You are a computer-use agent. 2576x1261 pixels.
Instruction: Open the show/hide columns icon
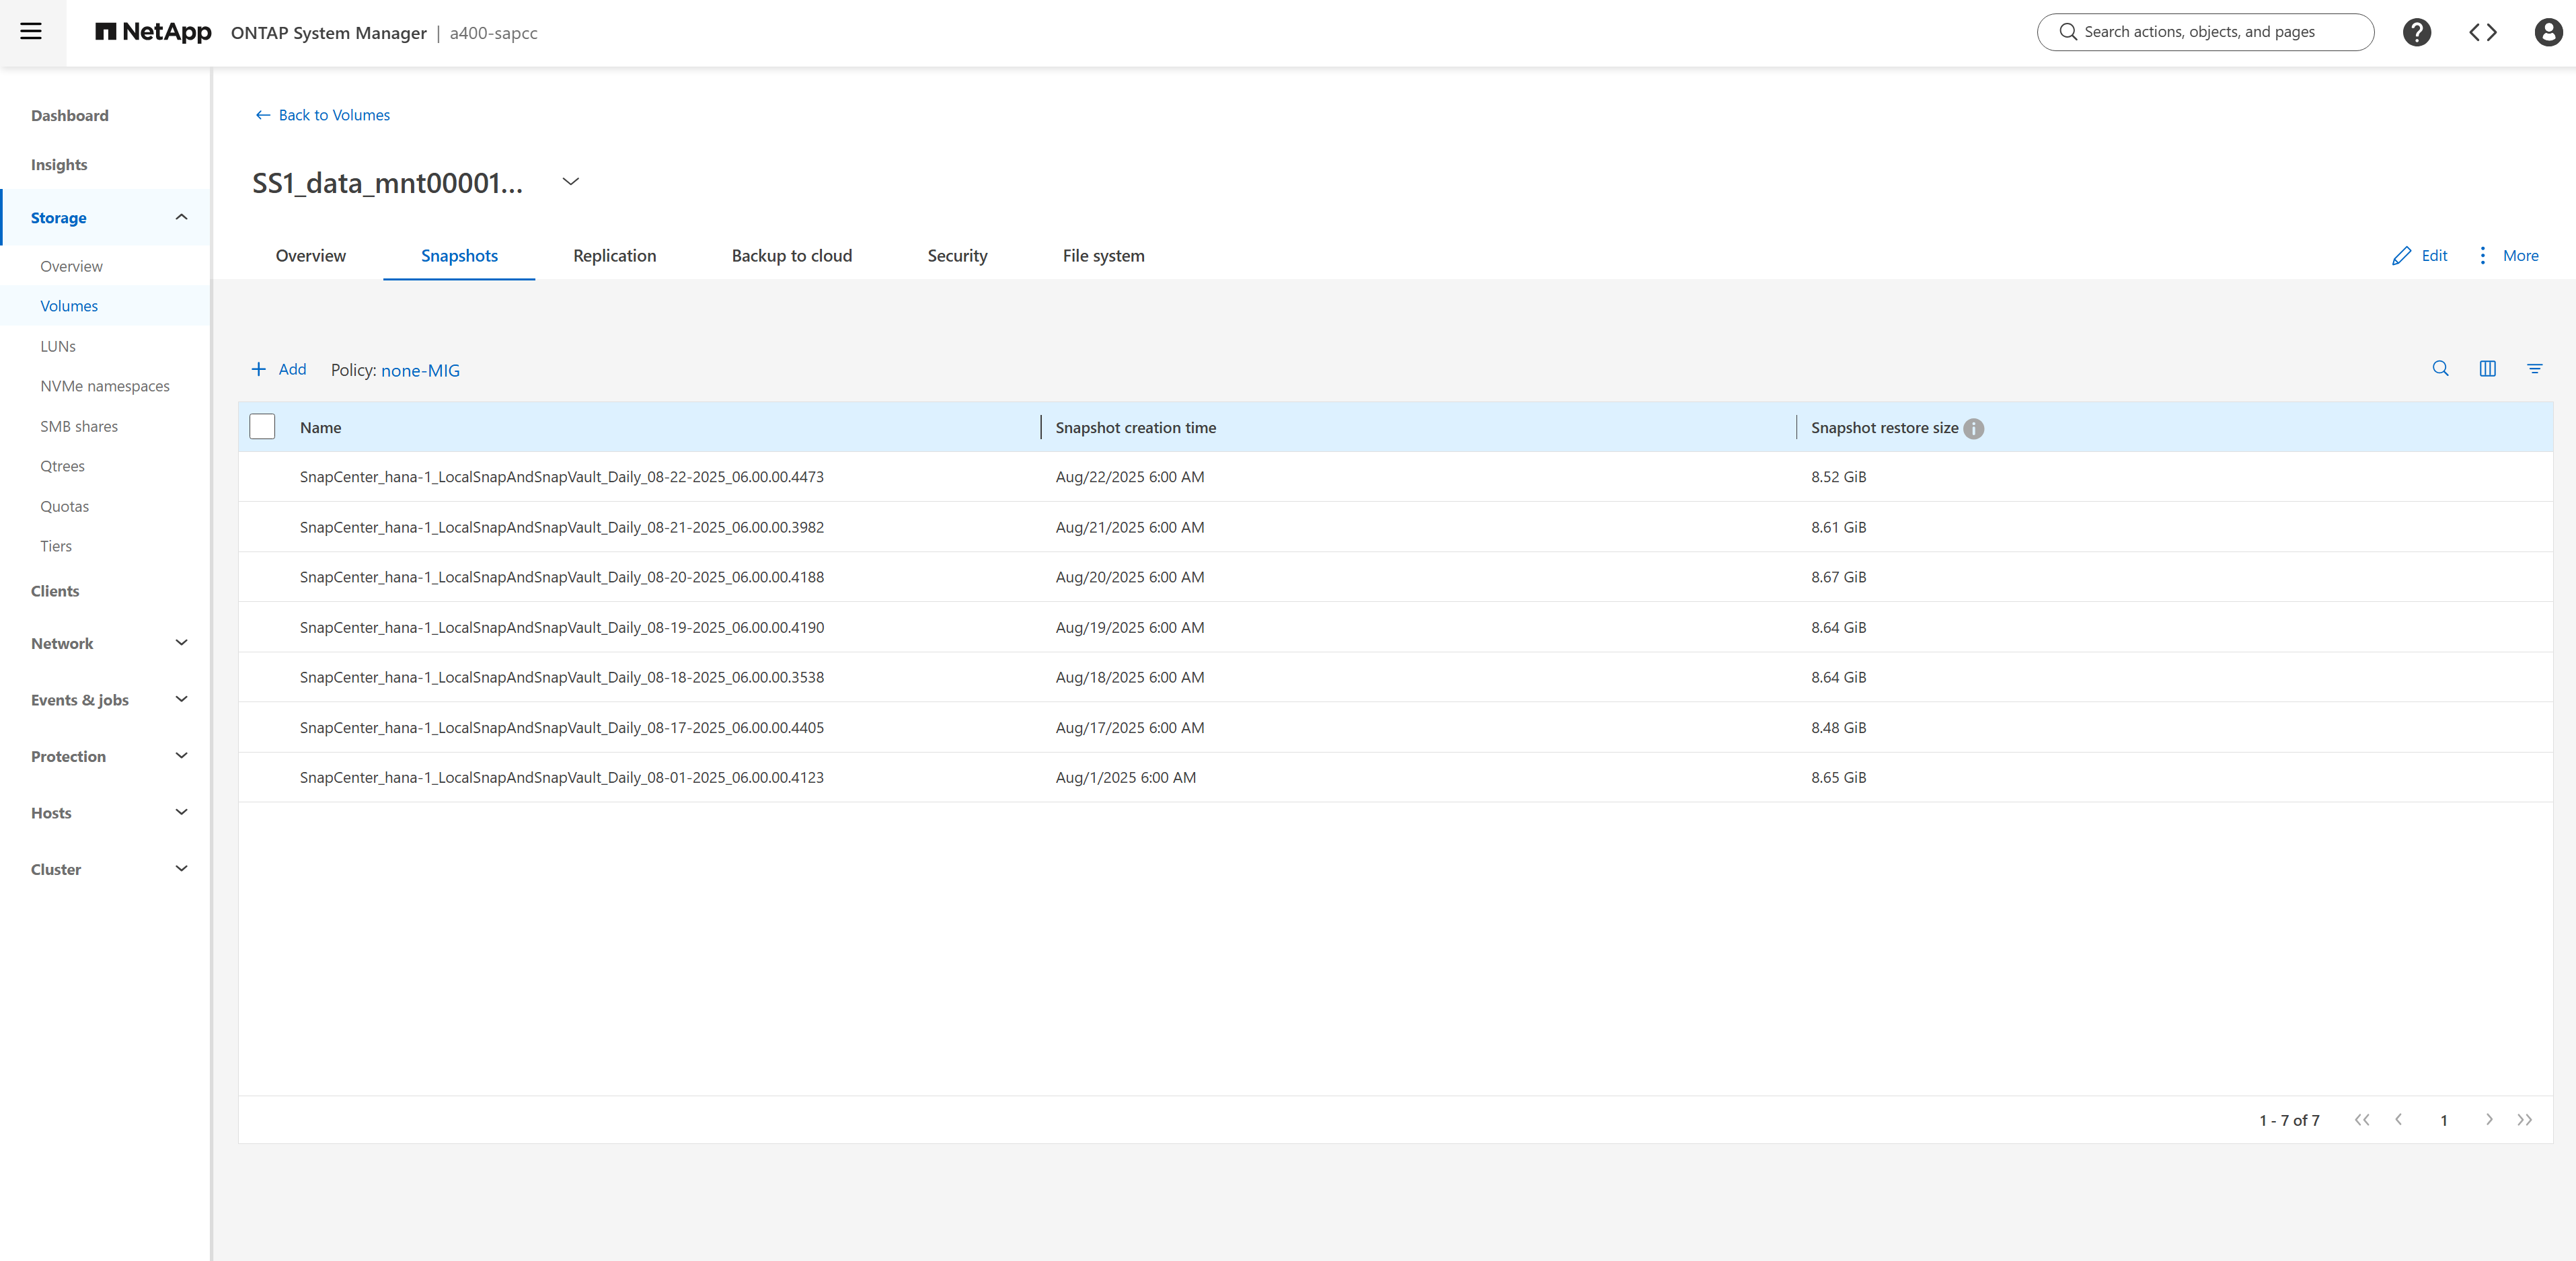click(x=2487, y=369)
